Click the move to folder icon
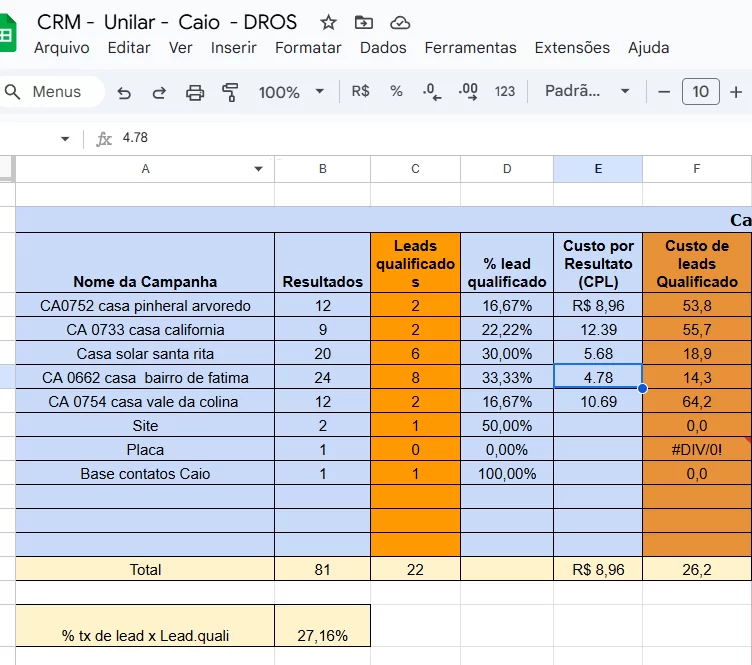The image size is (752, 665). point(364,22)
